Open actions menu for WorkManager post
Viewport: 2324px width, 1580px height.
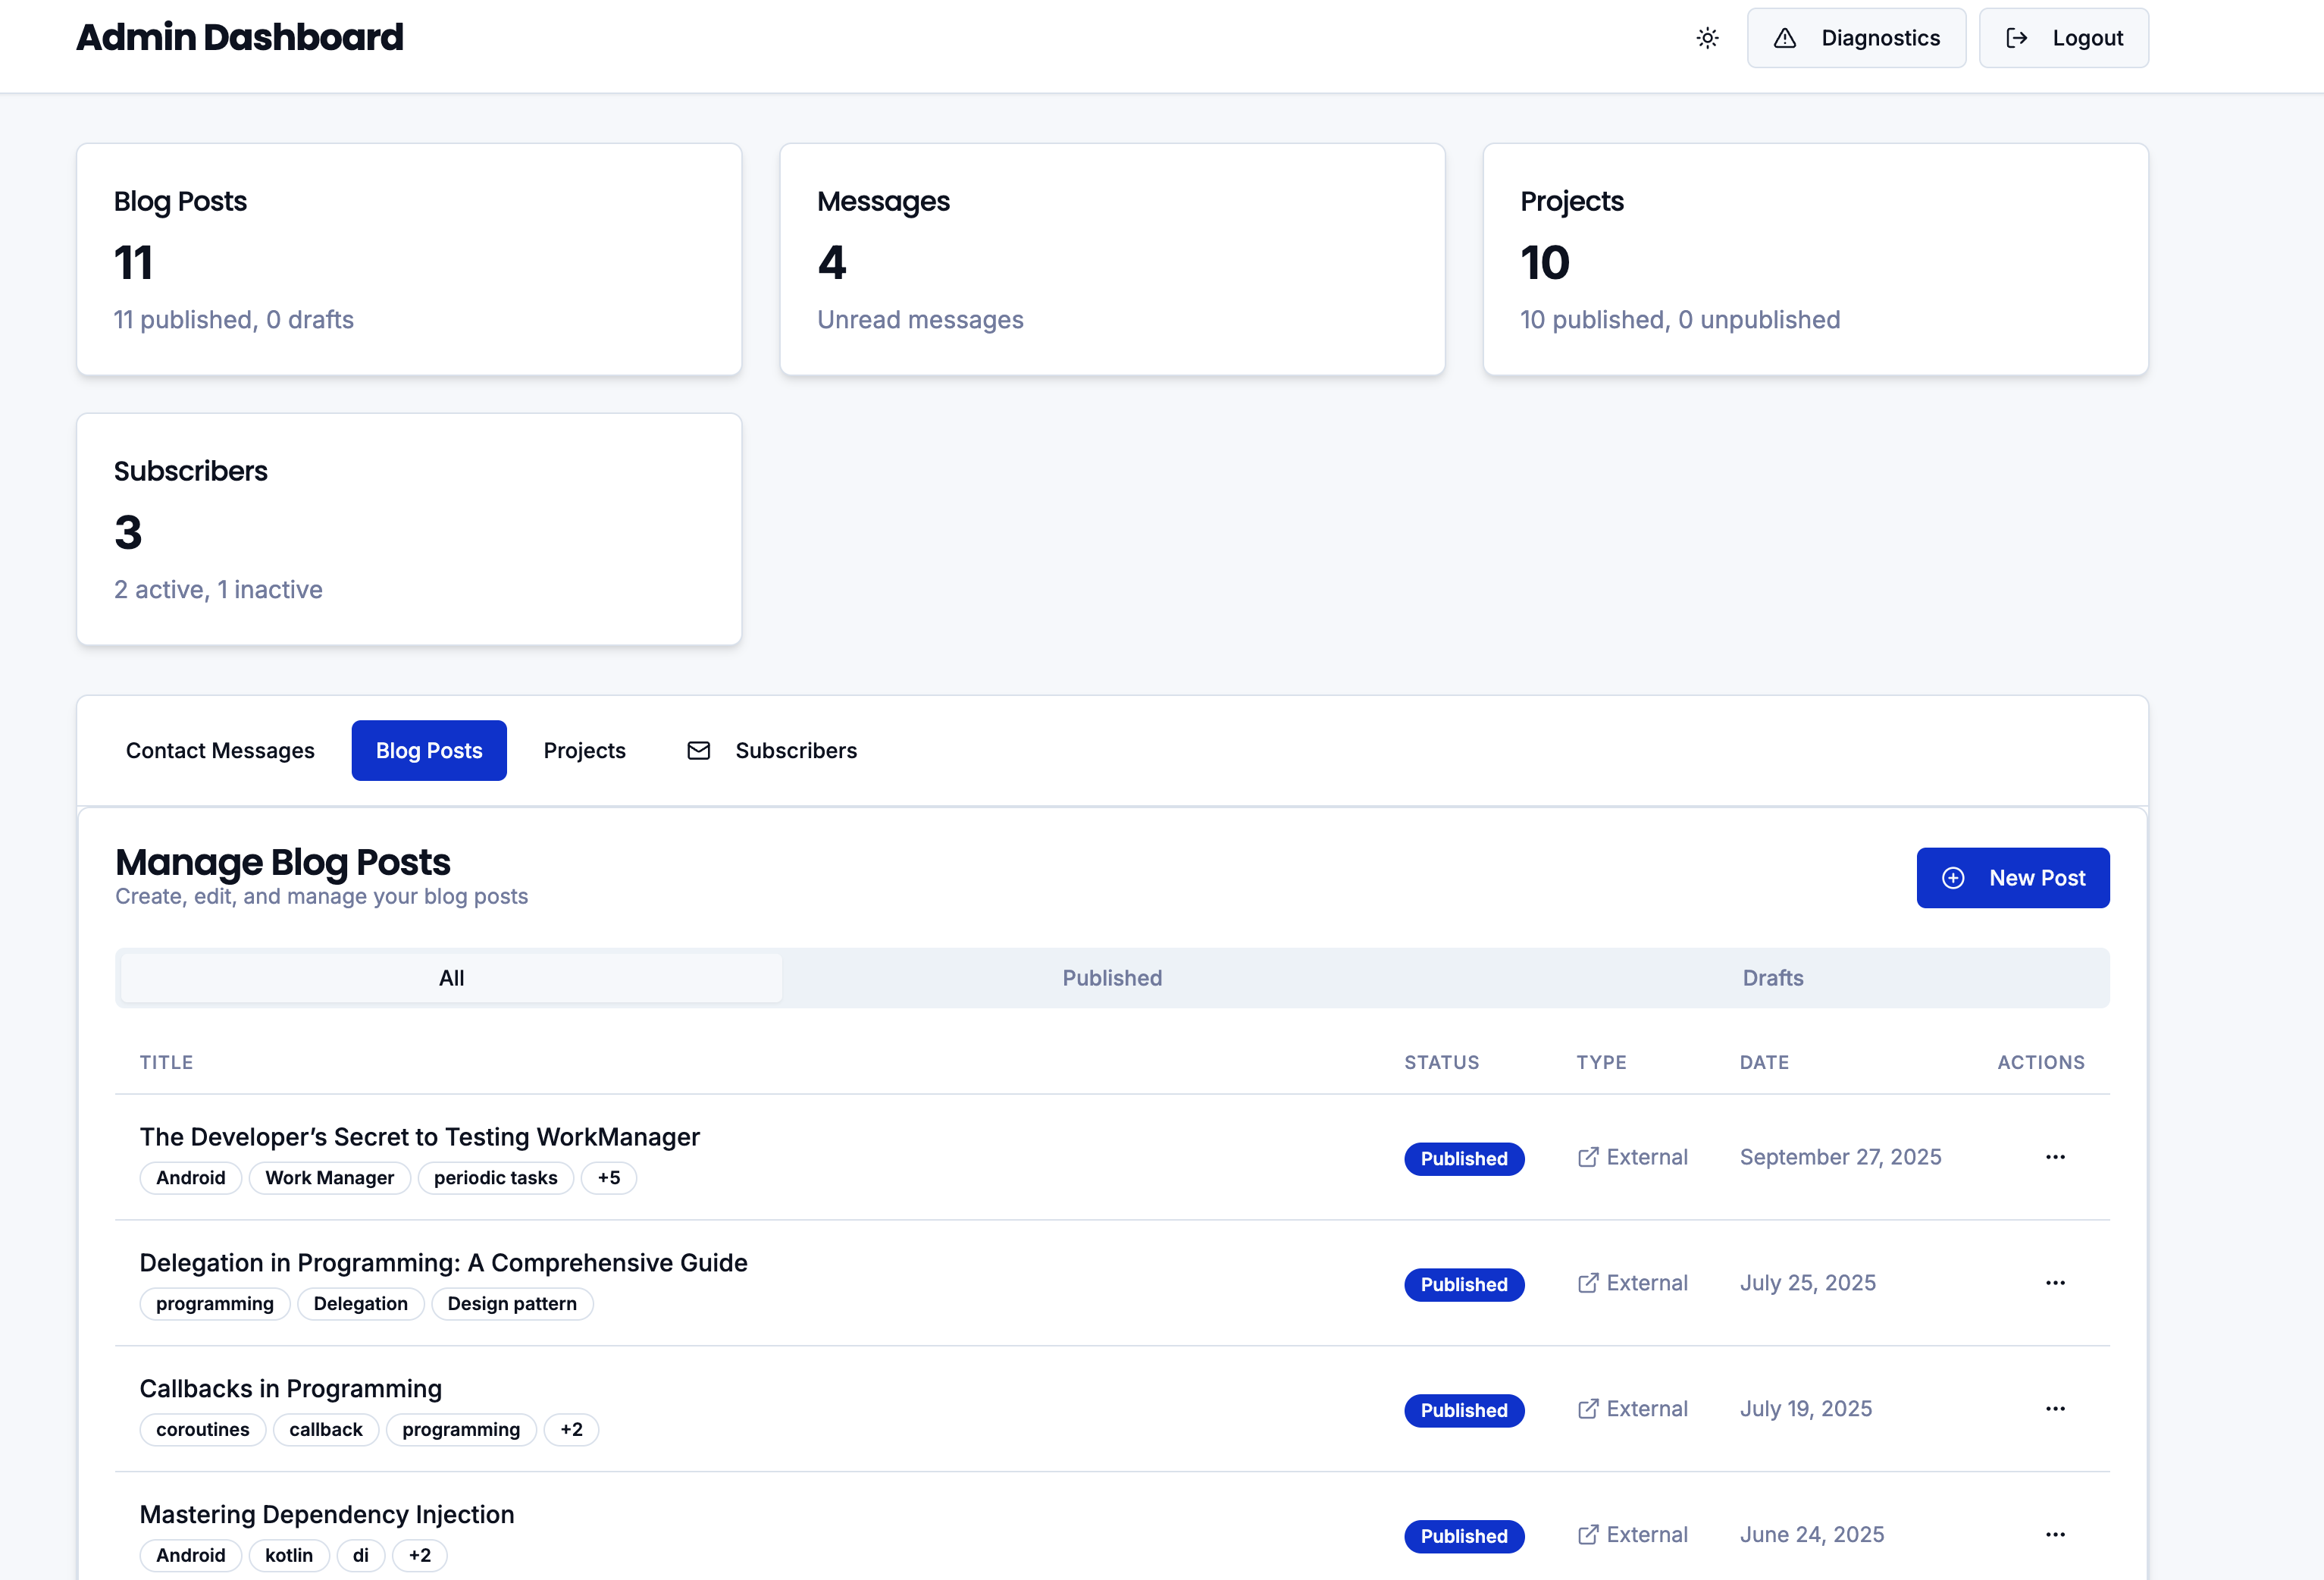[2055, 1157]
